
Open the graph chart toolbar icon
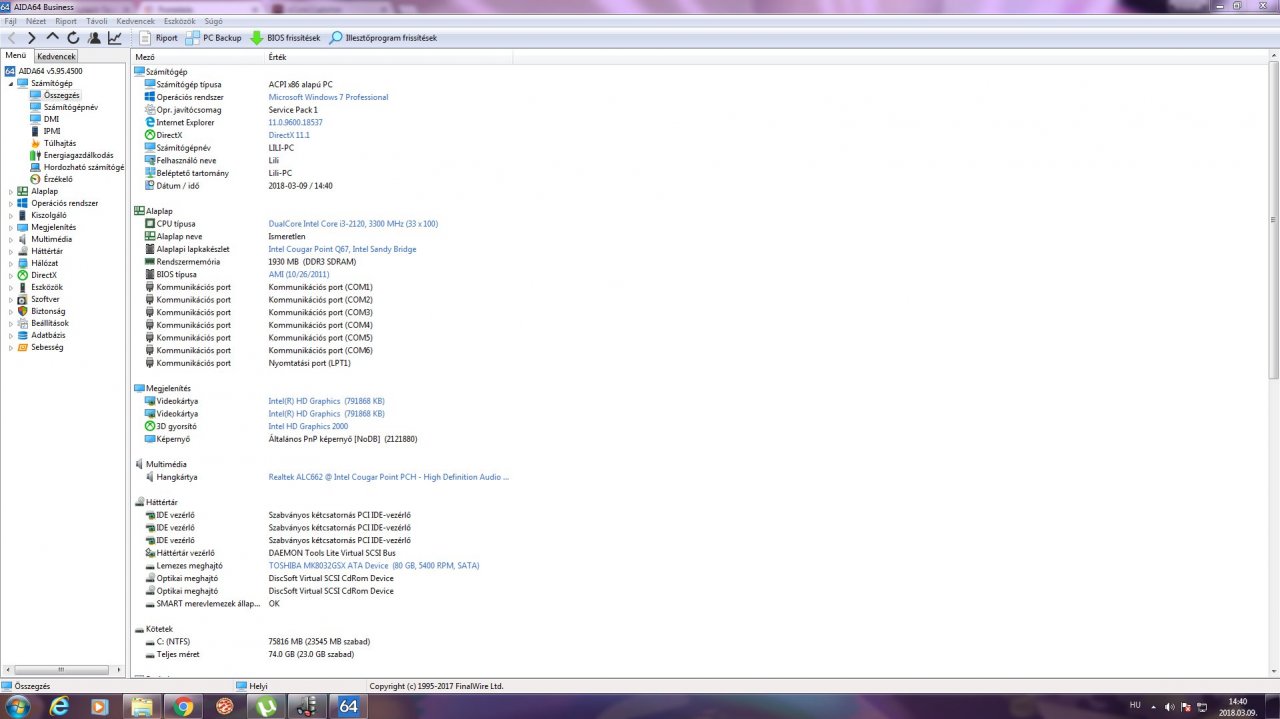tap(115, 38)
